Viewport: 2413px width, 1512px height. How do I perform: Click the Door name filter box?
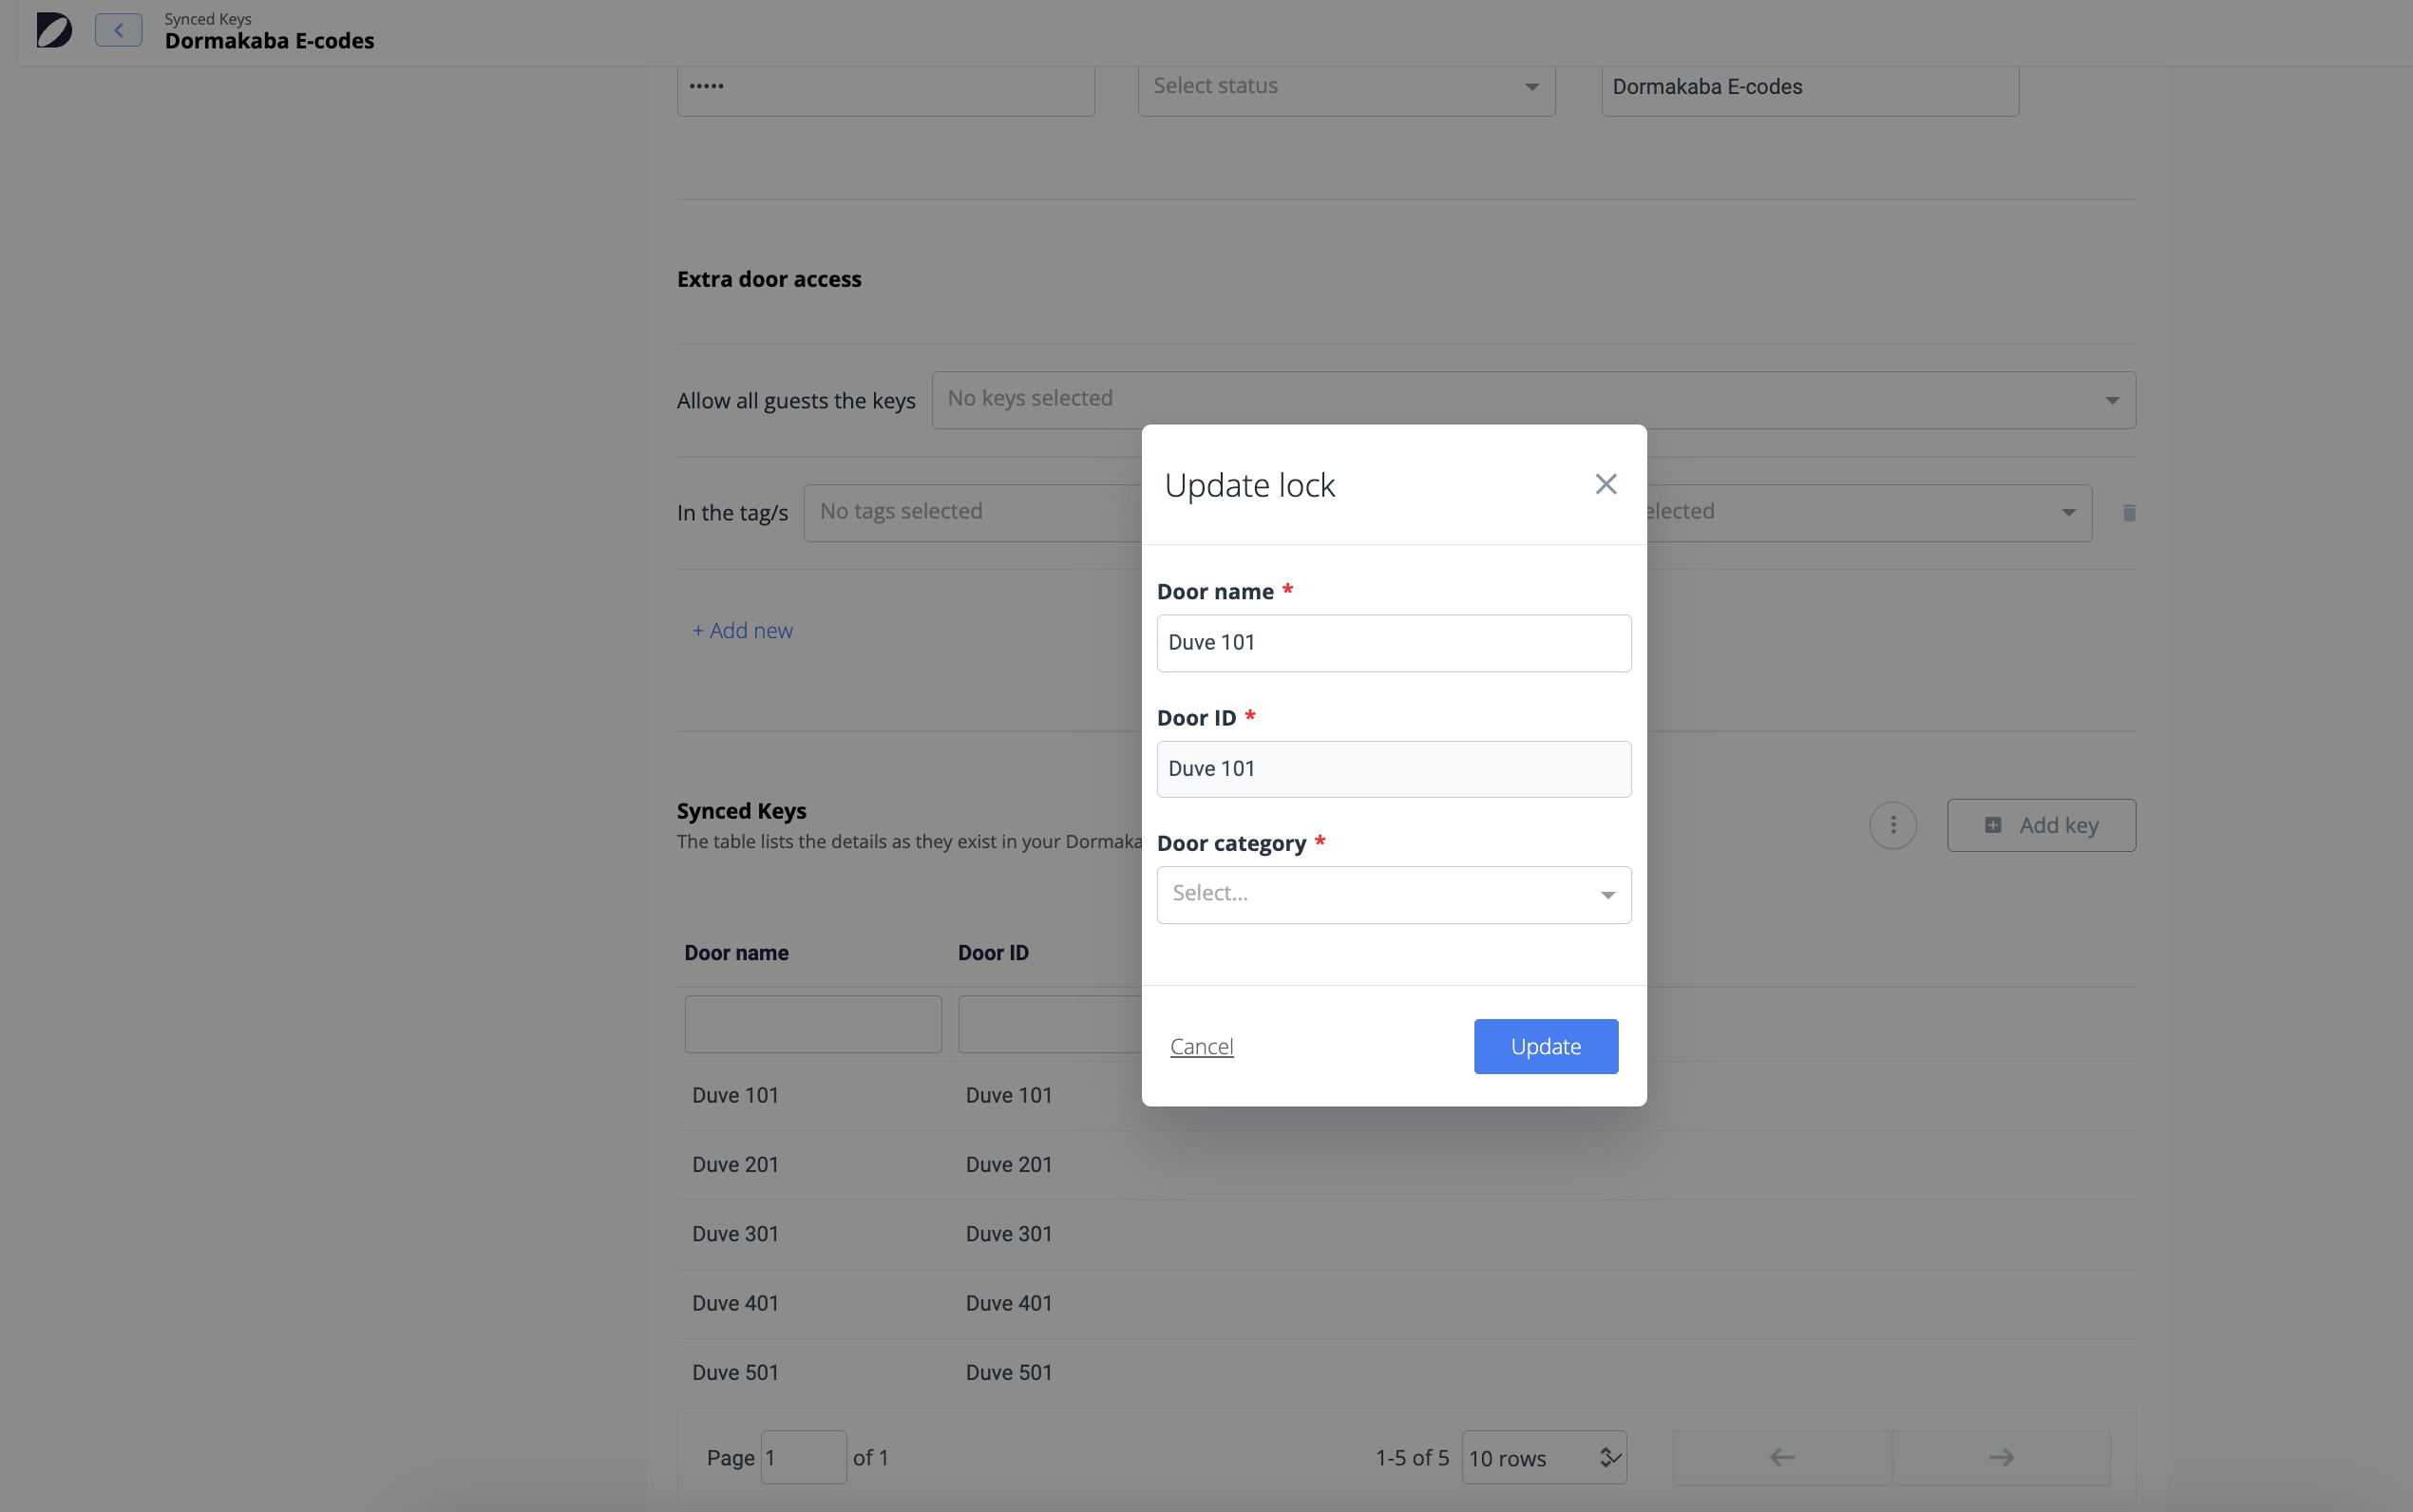[812, 1023]
